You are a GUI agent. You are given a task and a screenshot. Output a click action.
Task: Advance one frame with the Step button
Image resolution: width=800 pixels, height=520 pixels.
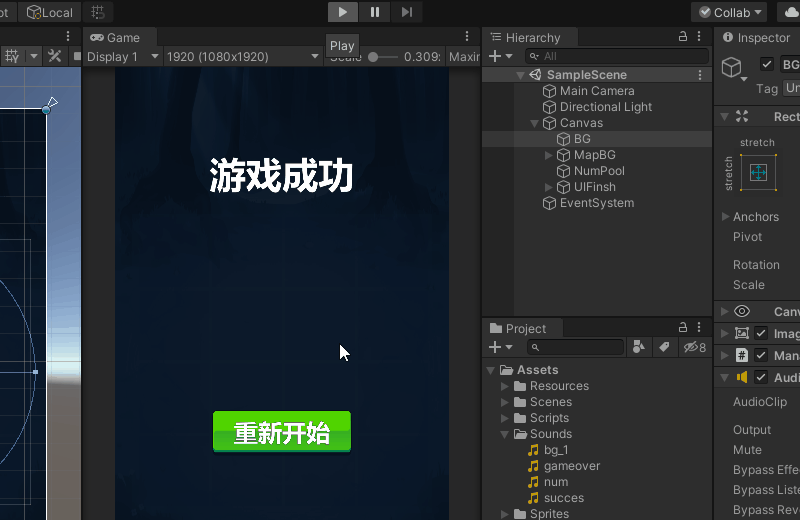pos(406,12)
